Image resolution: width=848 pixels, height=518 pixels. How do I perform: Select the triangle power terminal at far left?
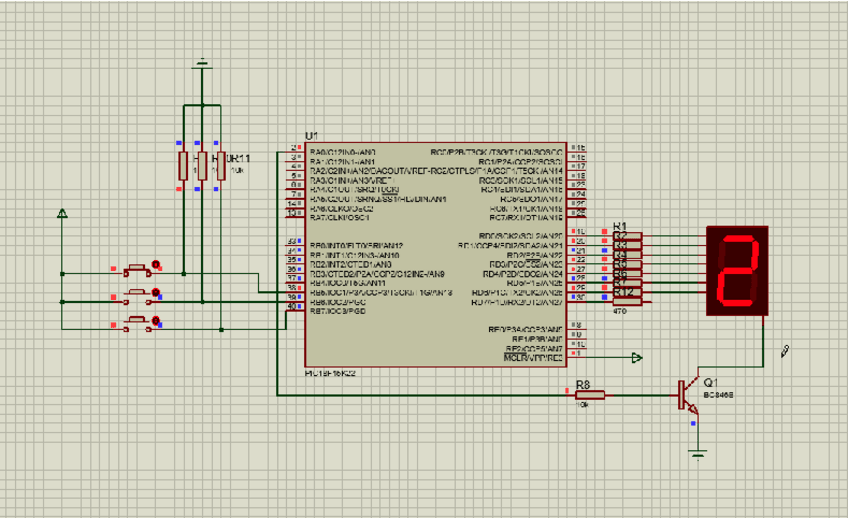coord(62,213)
